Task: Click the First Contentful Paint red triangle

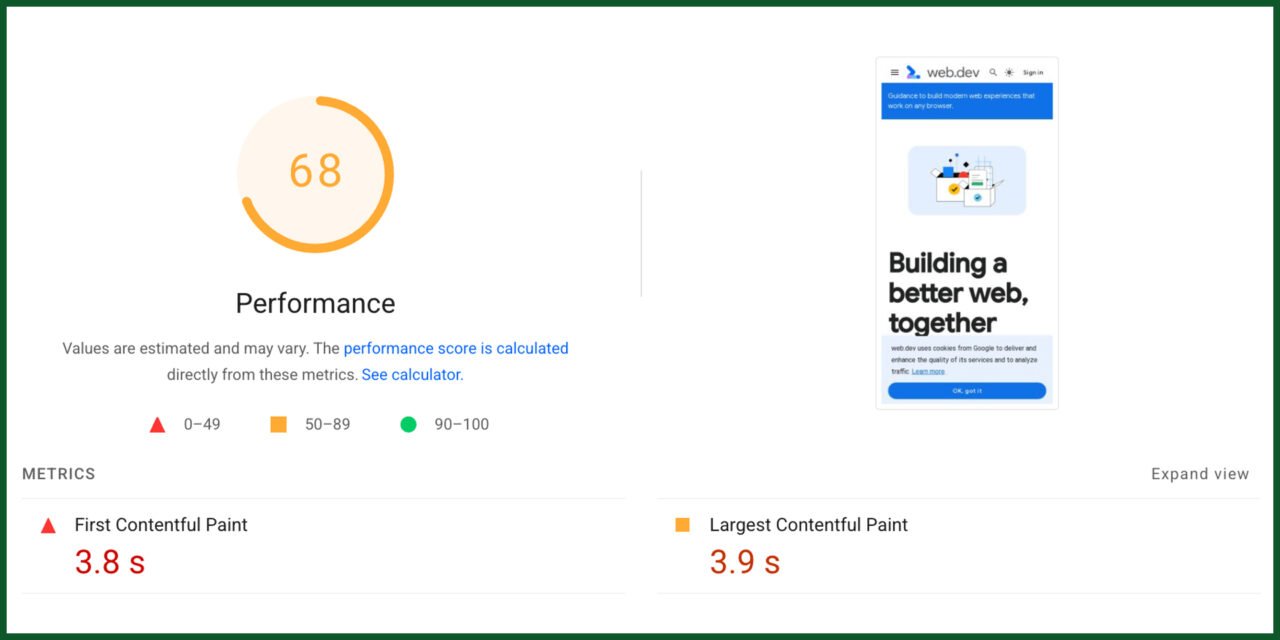Action: coord(48,525)
